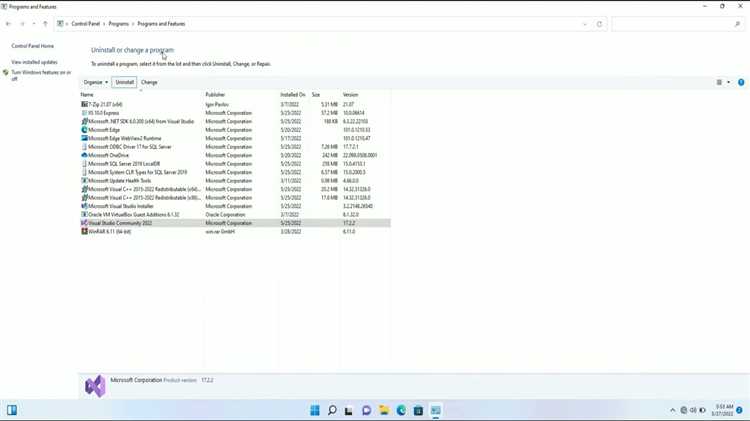Screen dimensions: 750x421
Task: Click the Change button
Action: [x=149, y=82]
